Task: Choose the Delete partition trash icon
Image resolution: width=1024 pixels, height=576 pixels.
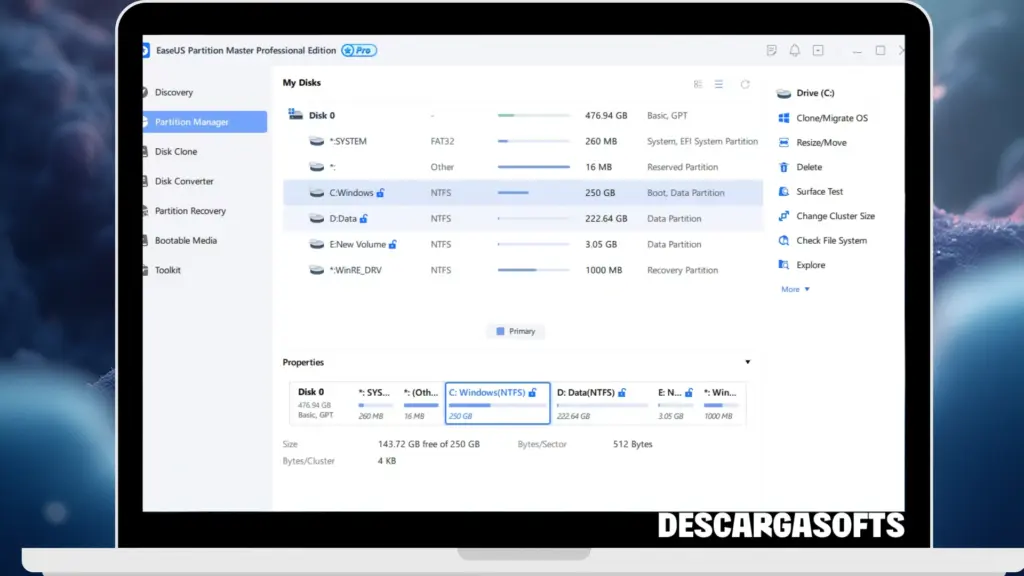Action: (x=785, y=167)
